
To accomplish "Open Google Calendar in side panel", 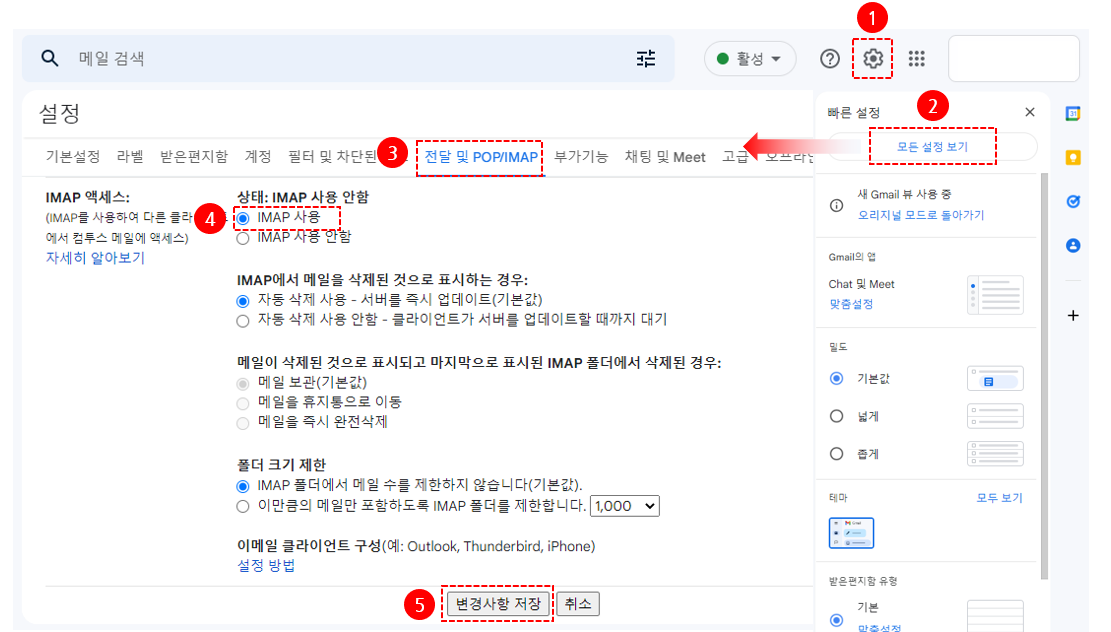I will click(1073, 114).
